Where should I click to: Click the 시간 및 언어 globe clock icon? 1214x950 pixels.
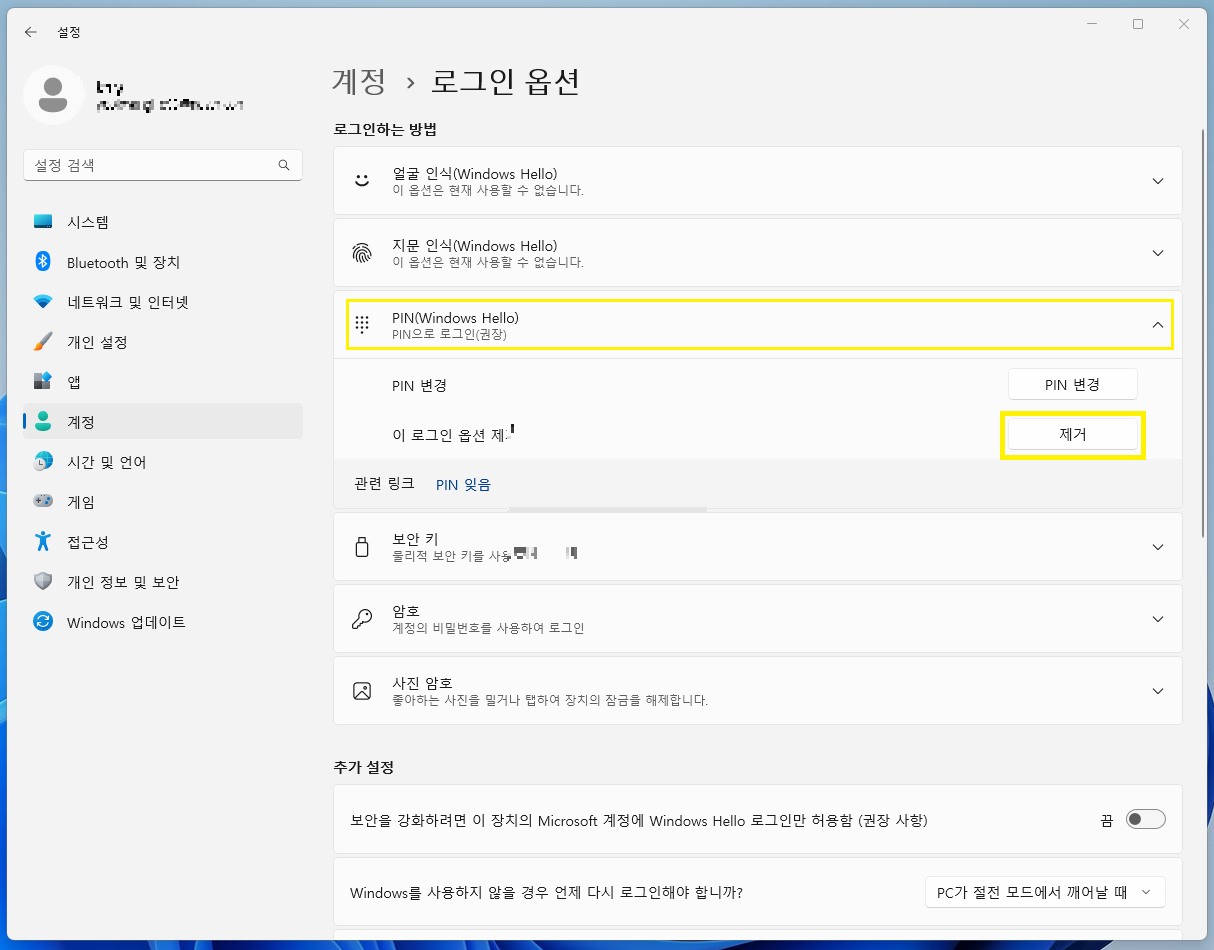42,462
